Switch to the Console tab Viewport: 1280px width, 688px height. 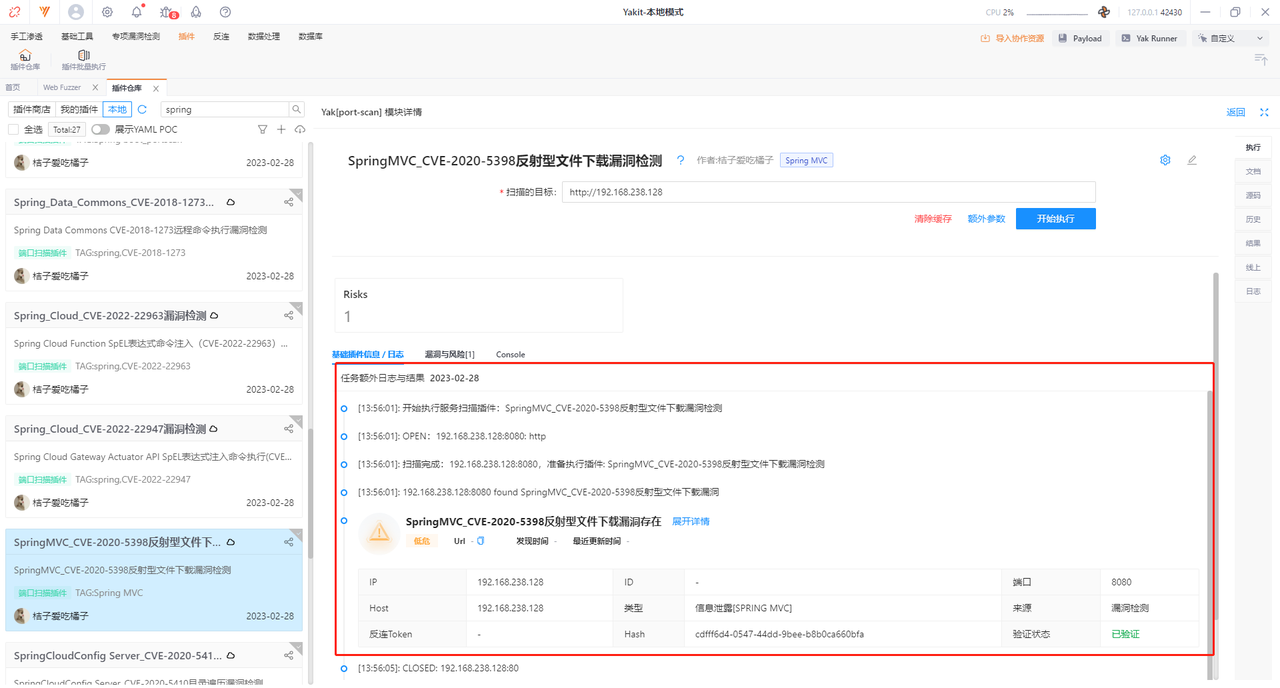click(510, 354)
